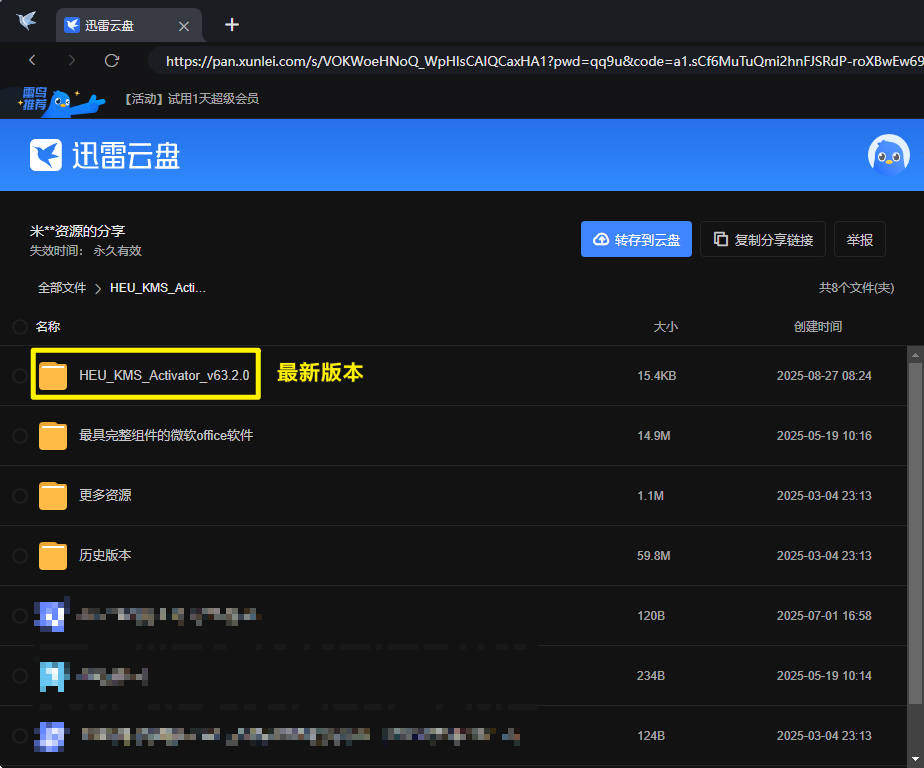Close the 迅雷云盘 browser tab

point(184,26)
